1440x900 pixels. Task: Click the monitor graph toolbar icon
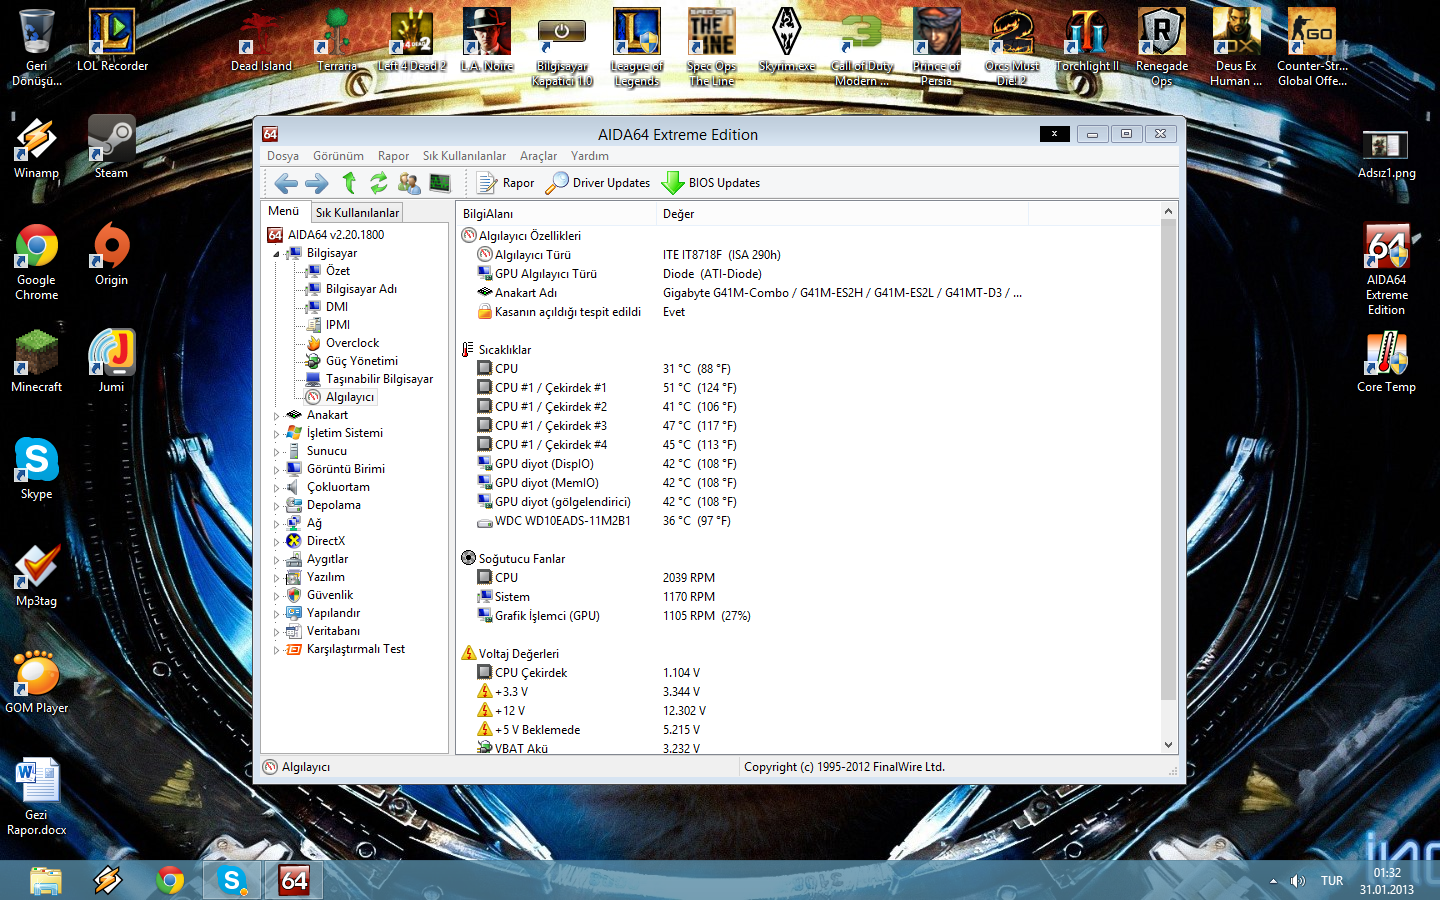pyautogui.click(x=439, y=183)
